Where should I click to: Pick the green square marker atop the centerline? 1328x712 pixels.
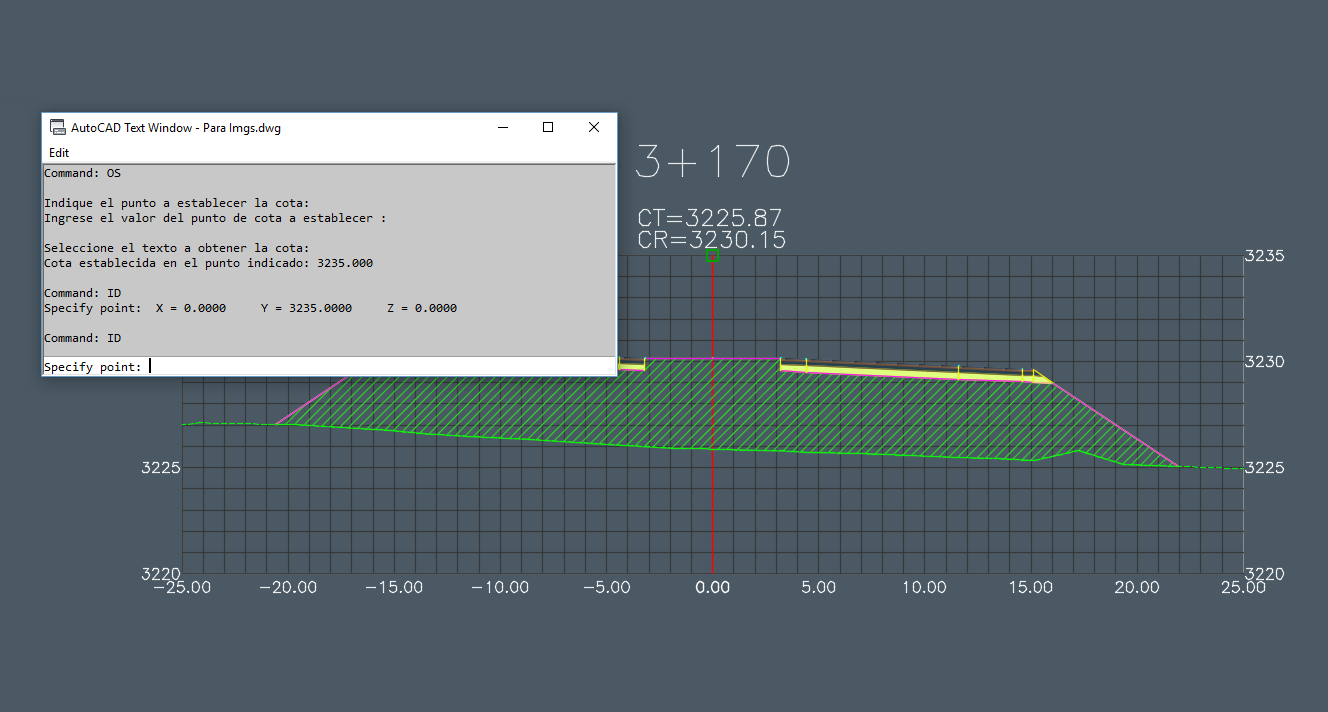point(712,256)
